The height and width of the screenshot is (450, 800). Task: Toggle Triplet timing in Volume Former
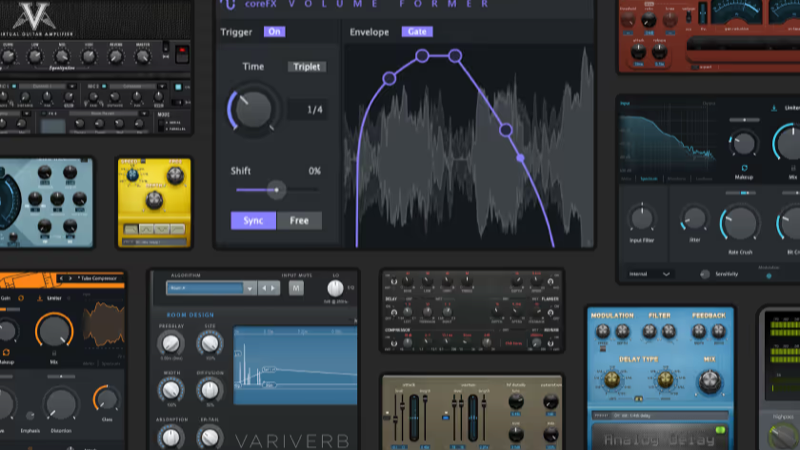307,67
